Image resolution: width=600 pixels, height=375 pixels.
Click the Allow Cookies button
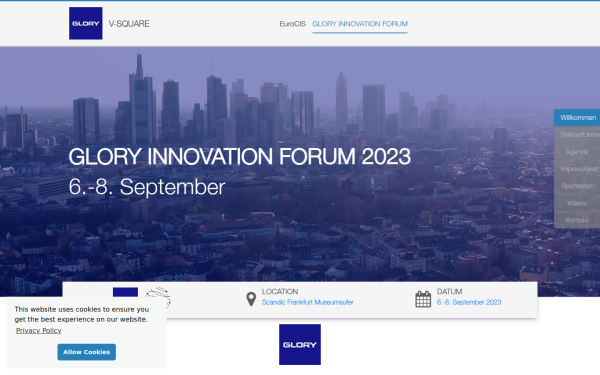click(x=87, y=352)
